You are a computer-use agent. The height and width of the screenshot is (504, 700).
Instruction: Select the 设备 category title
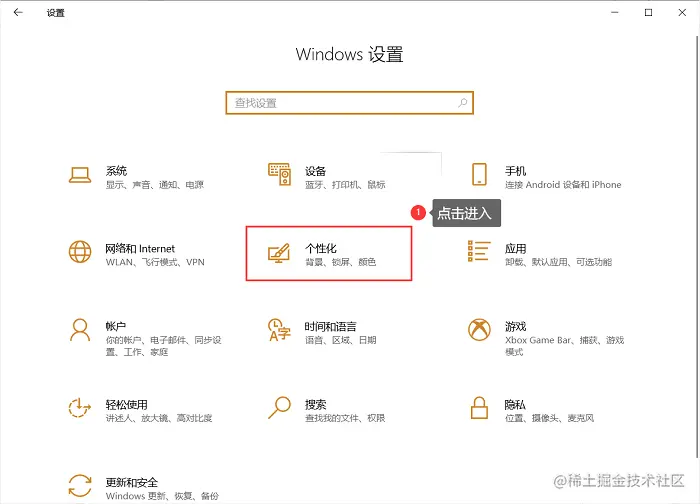pos(316,171)
